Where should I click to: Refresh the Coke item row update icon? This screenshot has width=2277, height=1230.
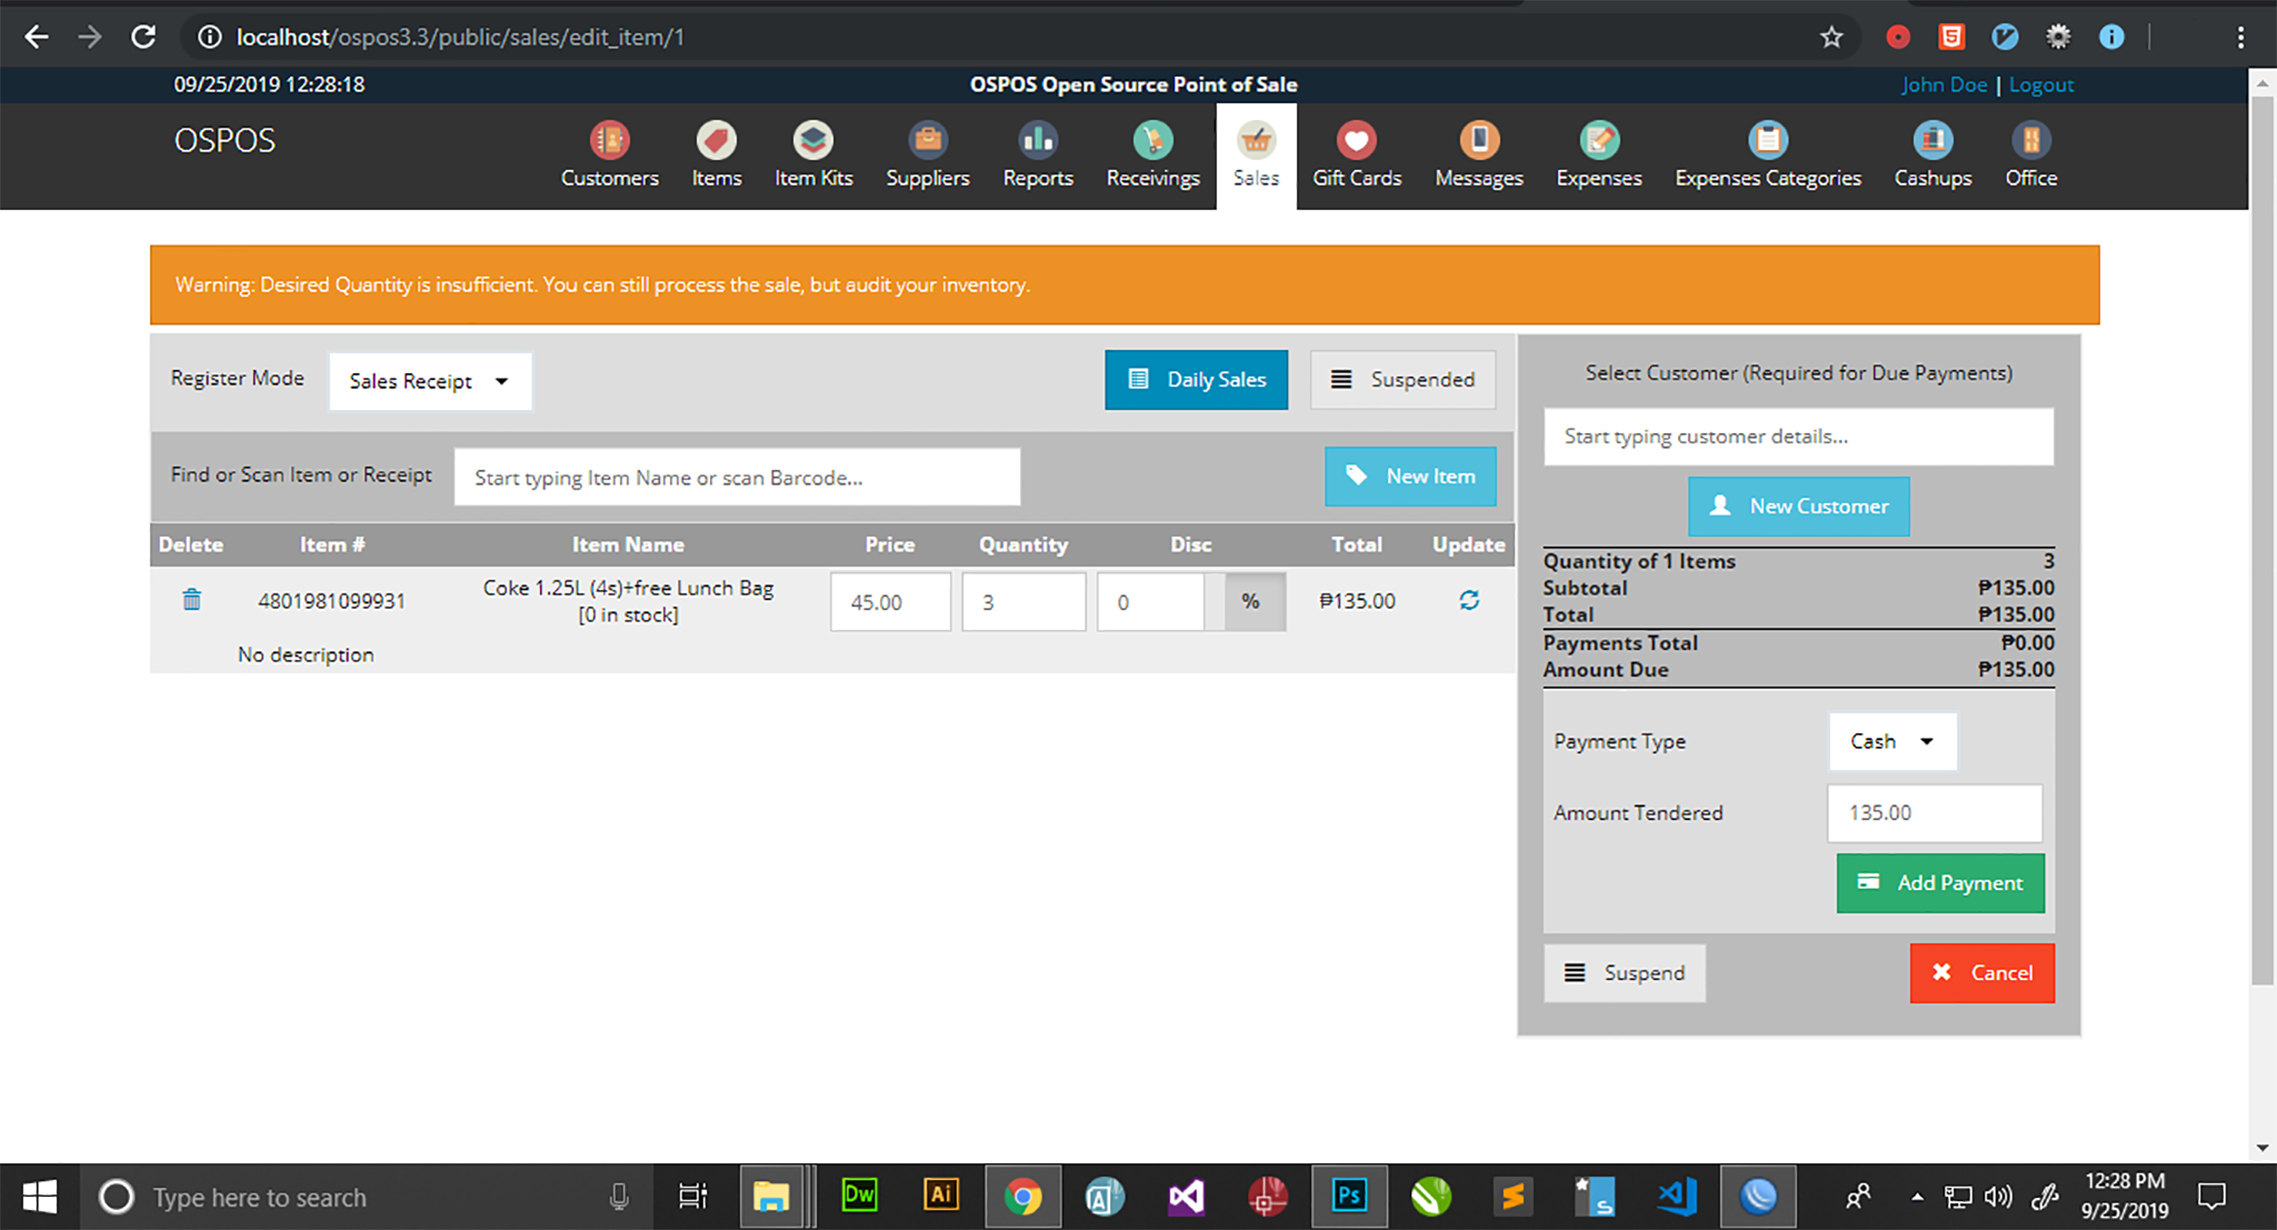tap(1468, 600)
